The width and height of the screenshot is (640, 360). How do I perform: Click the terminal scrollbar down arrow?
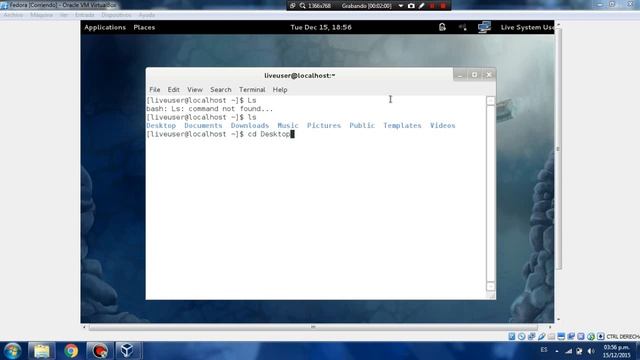(x=491, y=287)
